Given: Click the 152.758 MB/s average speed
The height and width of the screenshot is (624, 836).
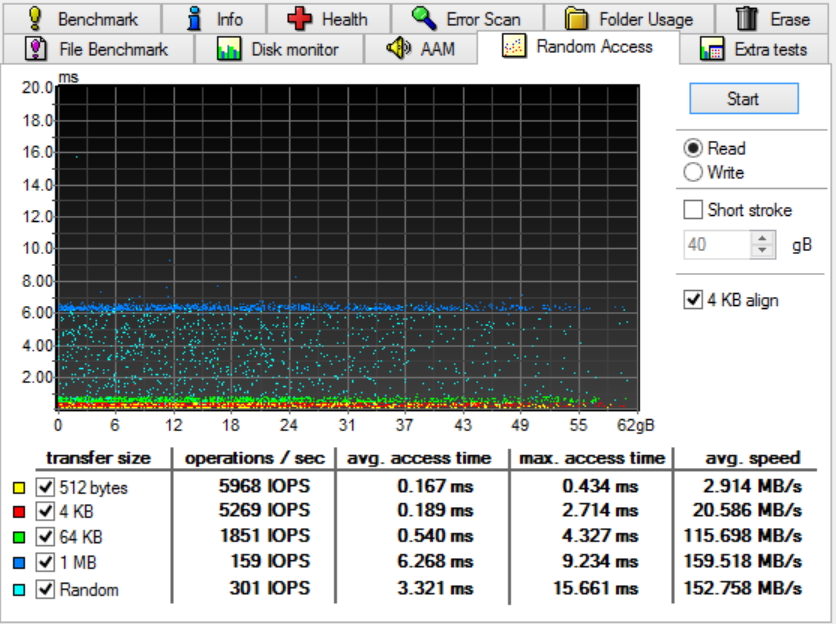Looking at the screenshot, I should click(742, 588).
